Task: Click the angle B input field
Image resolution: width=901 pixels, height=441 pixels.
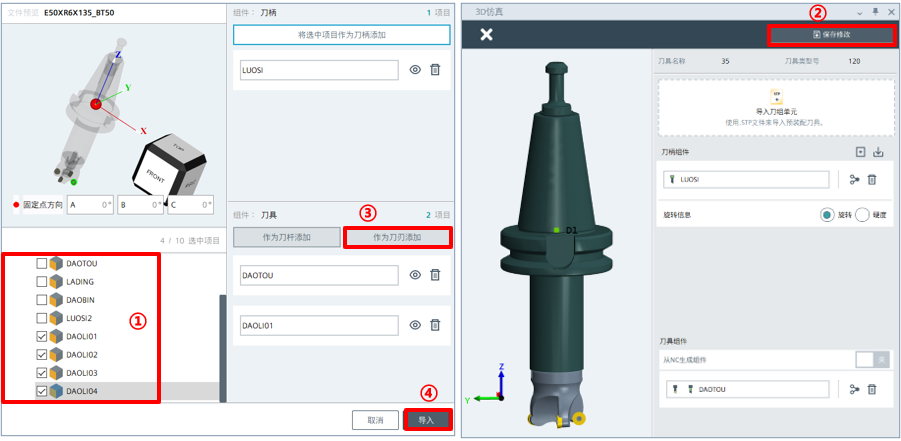Action: [140, 205]
